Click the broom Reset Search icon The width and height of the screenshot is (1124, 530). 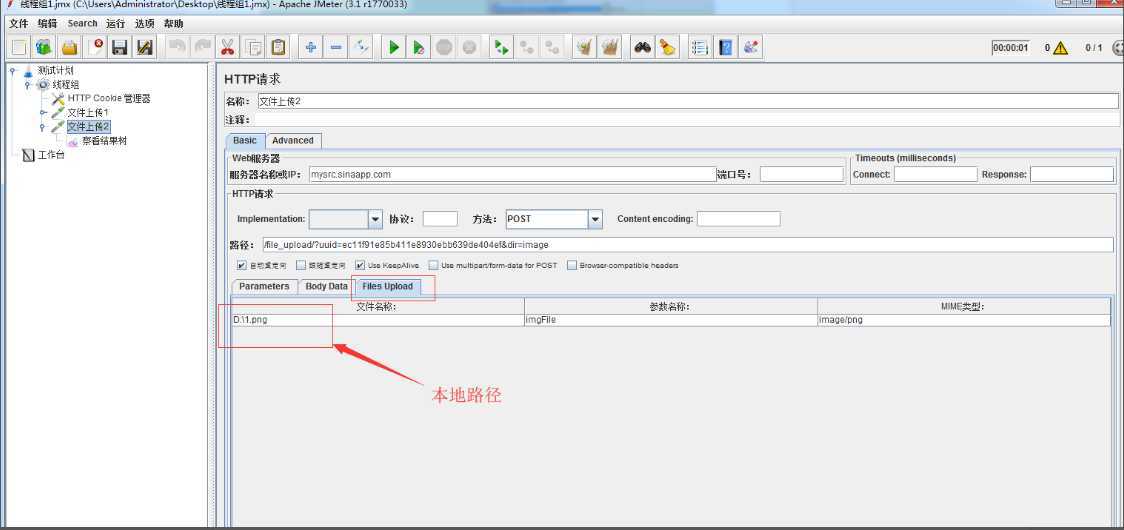click(667, 47)
